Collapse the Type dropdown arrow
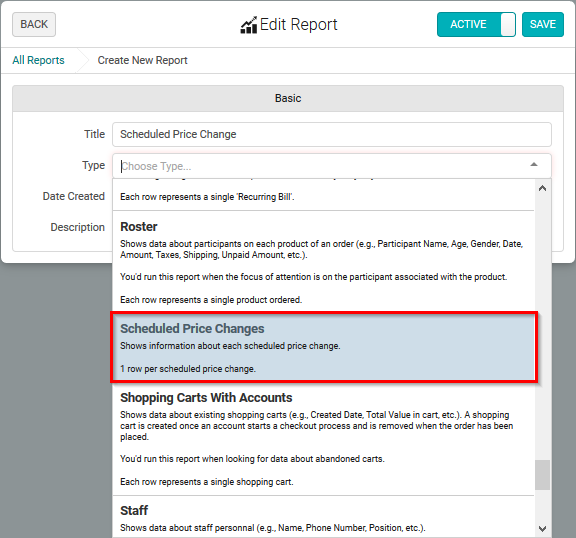 pyautogui.click(x=534, y=165)
